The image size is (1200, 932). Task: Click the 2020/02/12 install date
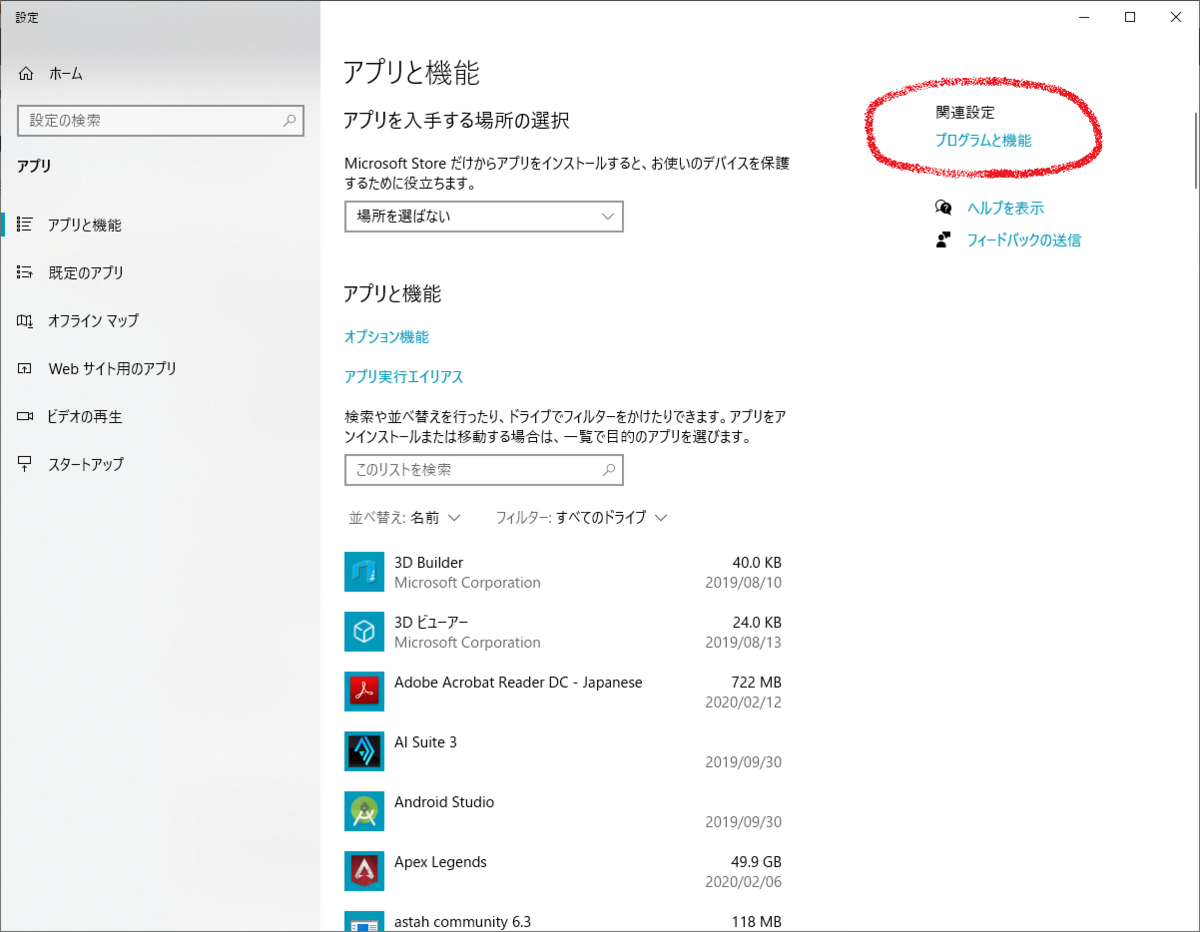pyautogui.click(x=744, y=702)
